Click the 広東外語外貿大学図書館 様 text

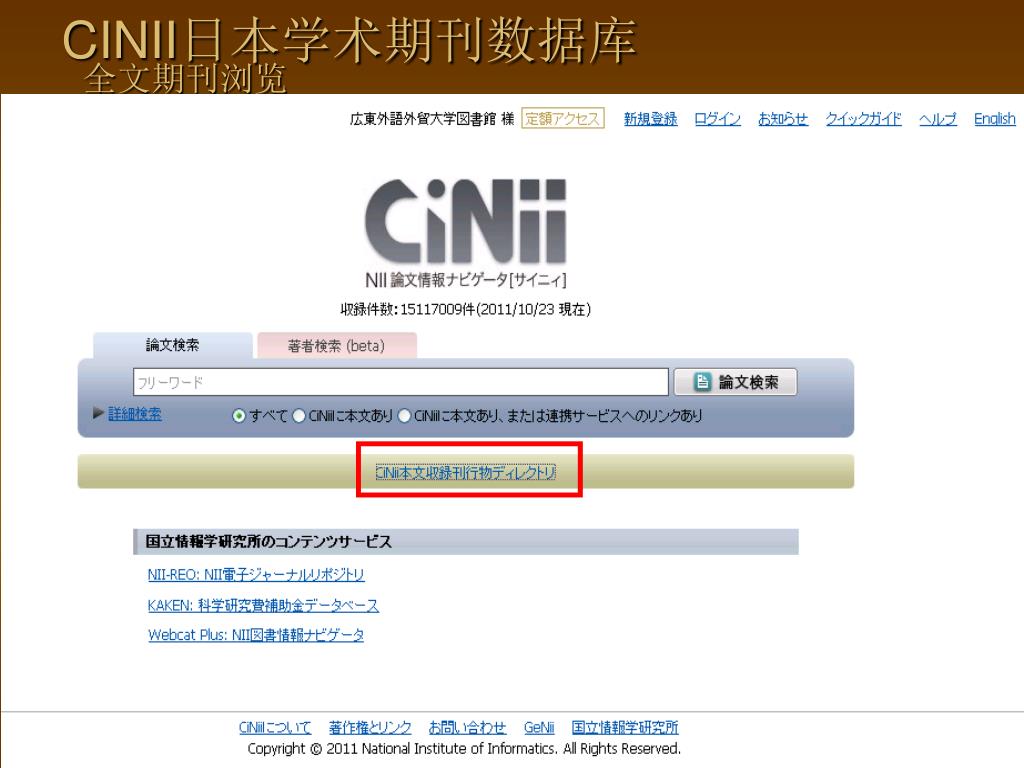(x=432, y=119)
